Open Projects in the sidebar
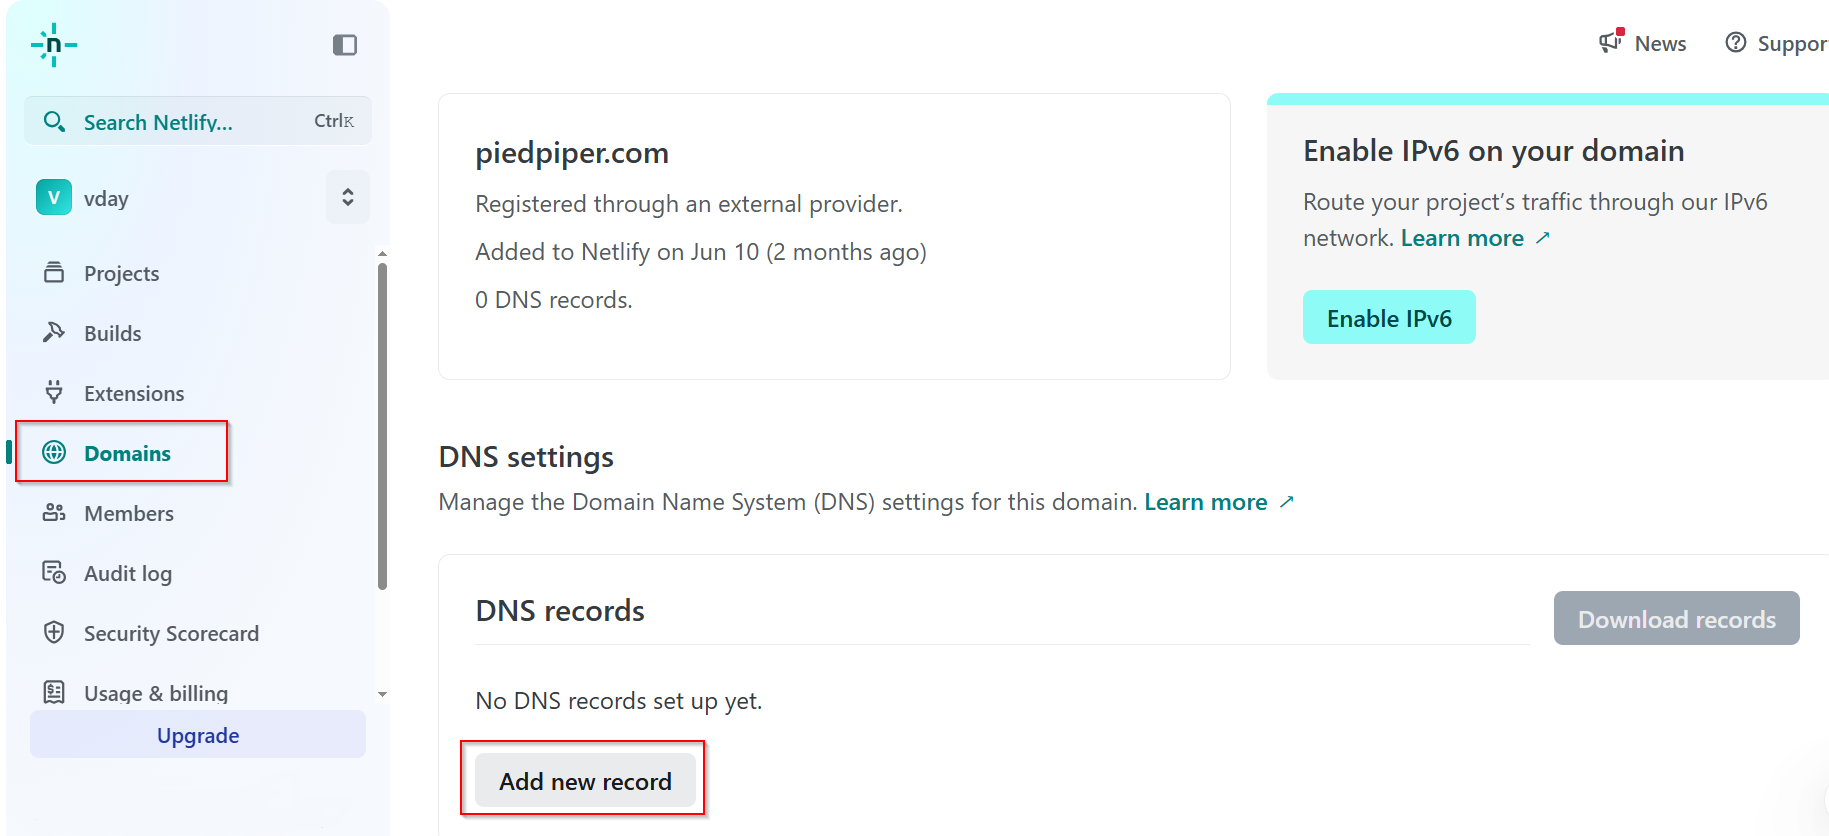This screenshot has width=1829, height=836. pyautogui.click(x=121, y=273)
